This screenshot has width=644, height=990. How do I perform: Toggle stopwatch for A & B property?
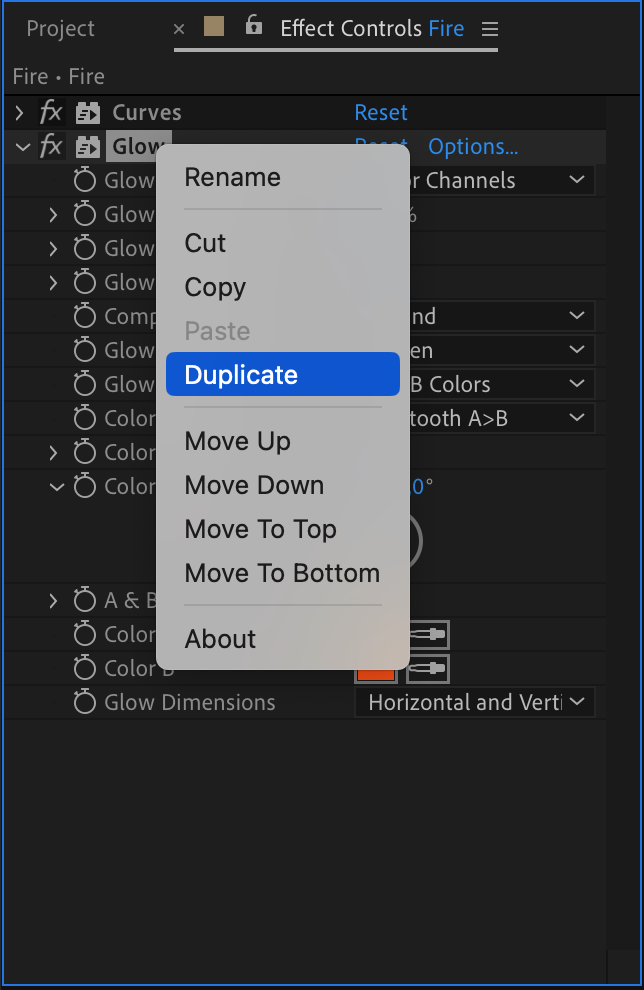click(85, 600)
